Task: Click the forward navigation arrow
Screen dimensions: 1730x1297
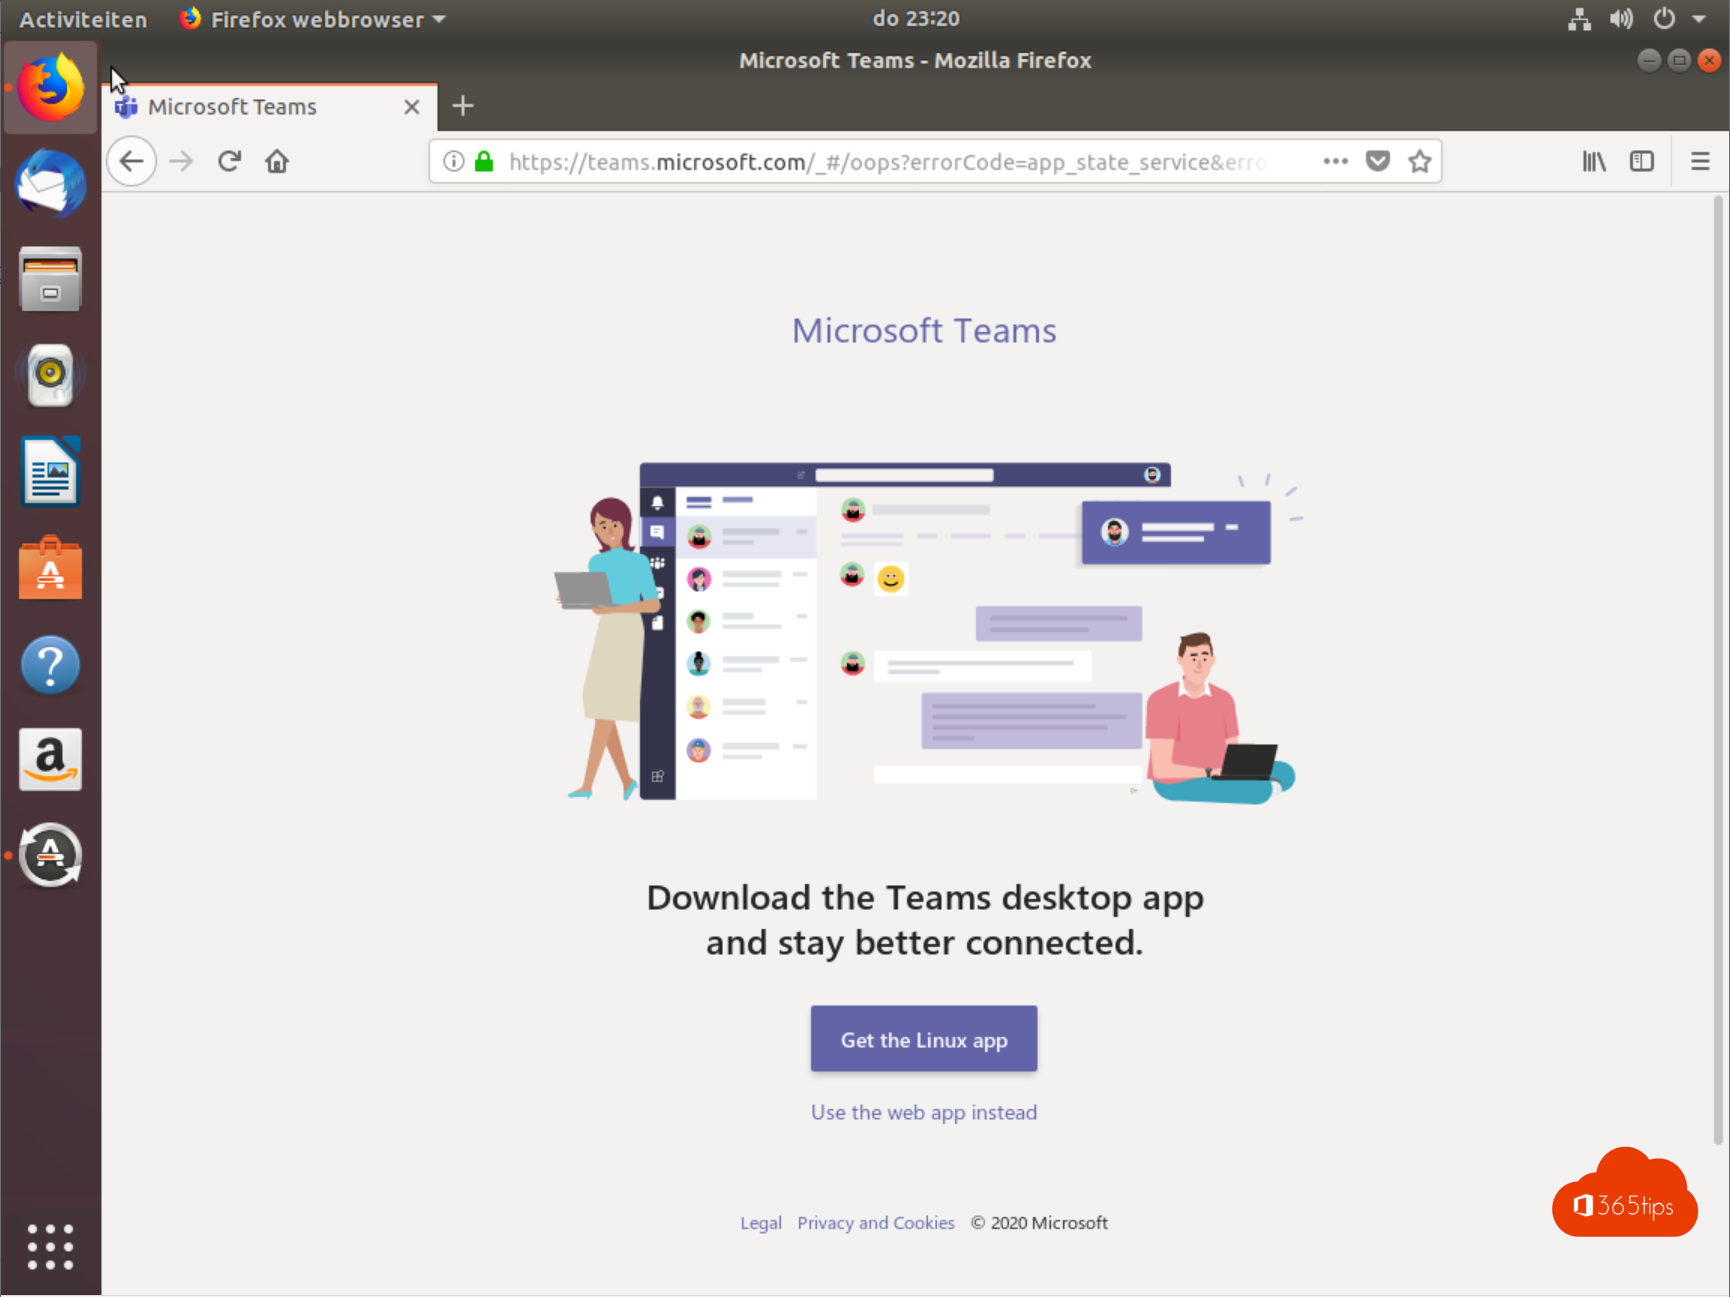Action: click(181, 161)
